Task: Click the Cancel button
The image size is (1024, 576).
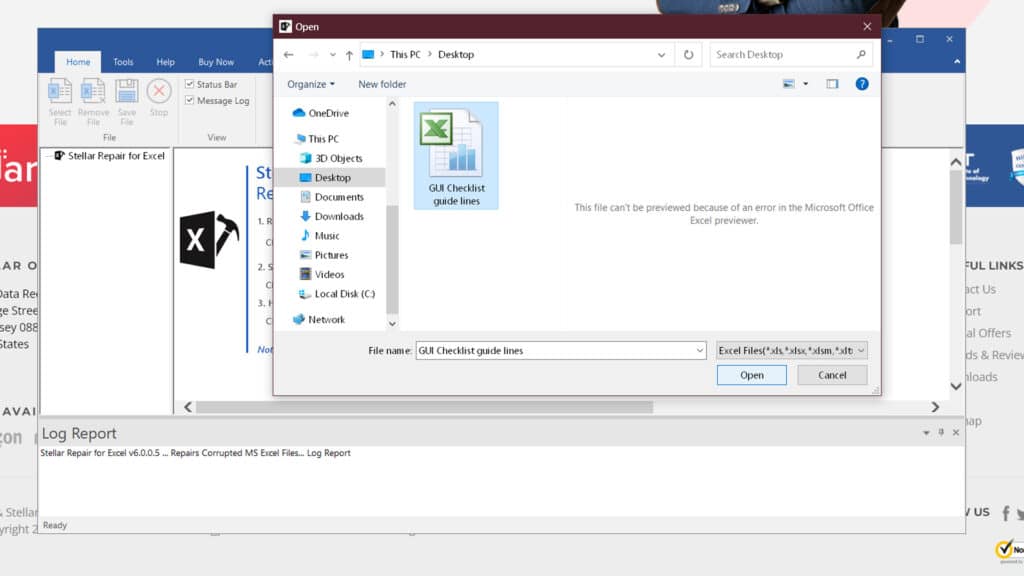Action: coord(832,375)
